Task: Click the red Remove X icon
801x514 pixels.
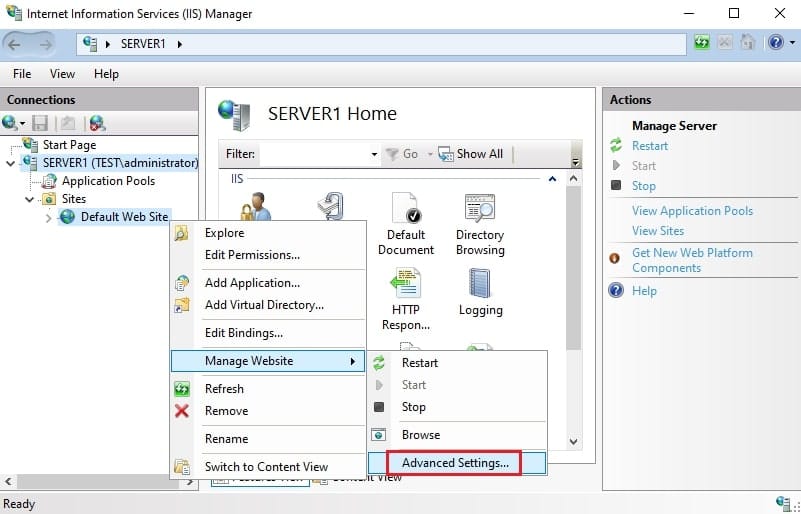Action: click(182, 411)
